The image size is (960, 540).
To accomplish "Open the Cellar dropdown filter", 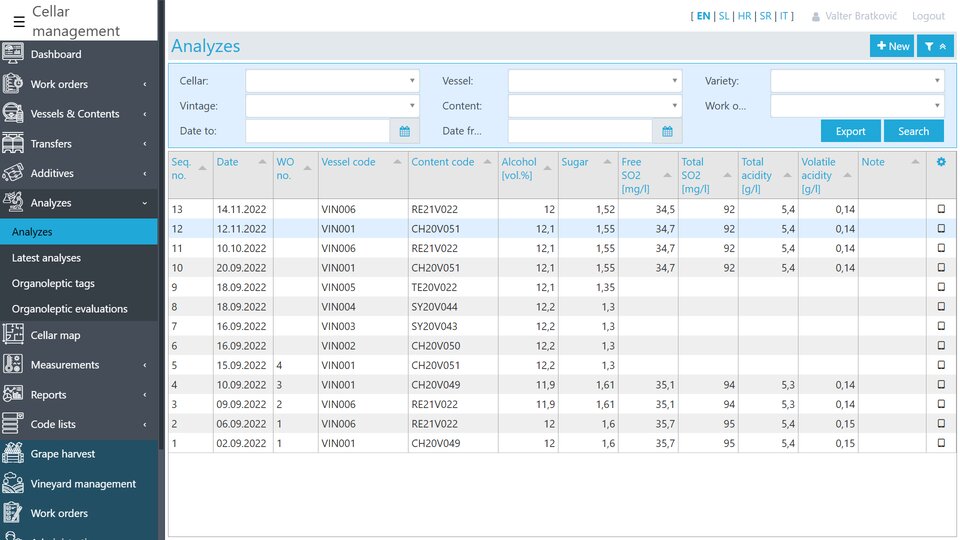I will [x=332, y=81].
